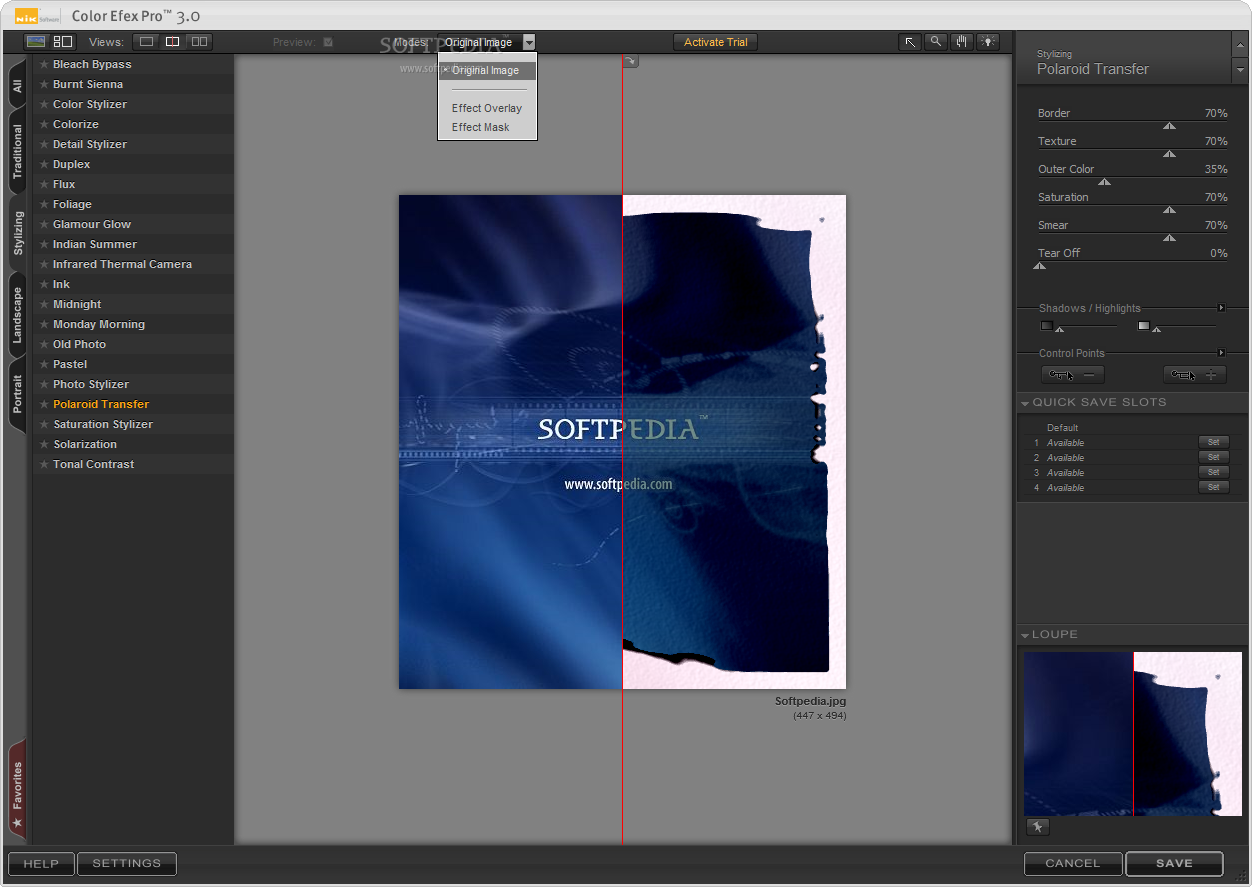Click the highlights protection light swatch icon
1252x887 pixels.
(1144, 325)
